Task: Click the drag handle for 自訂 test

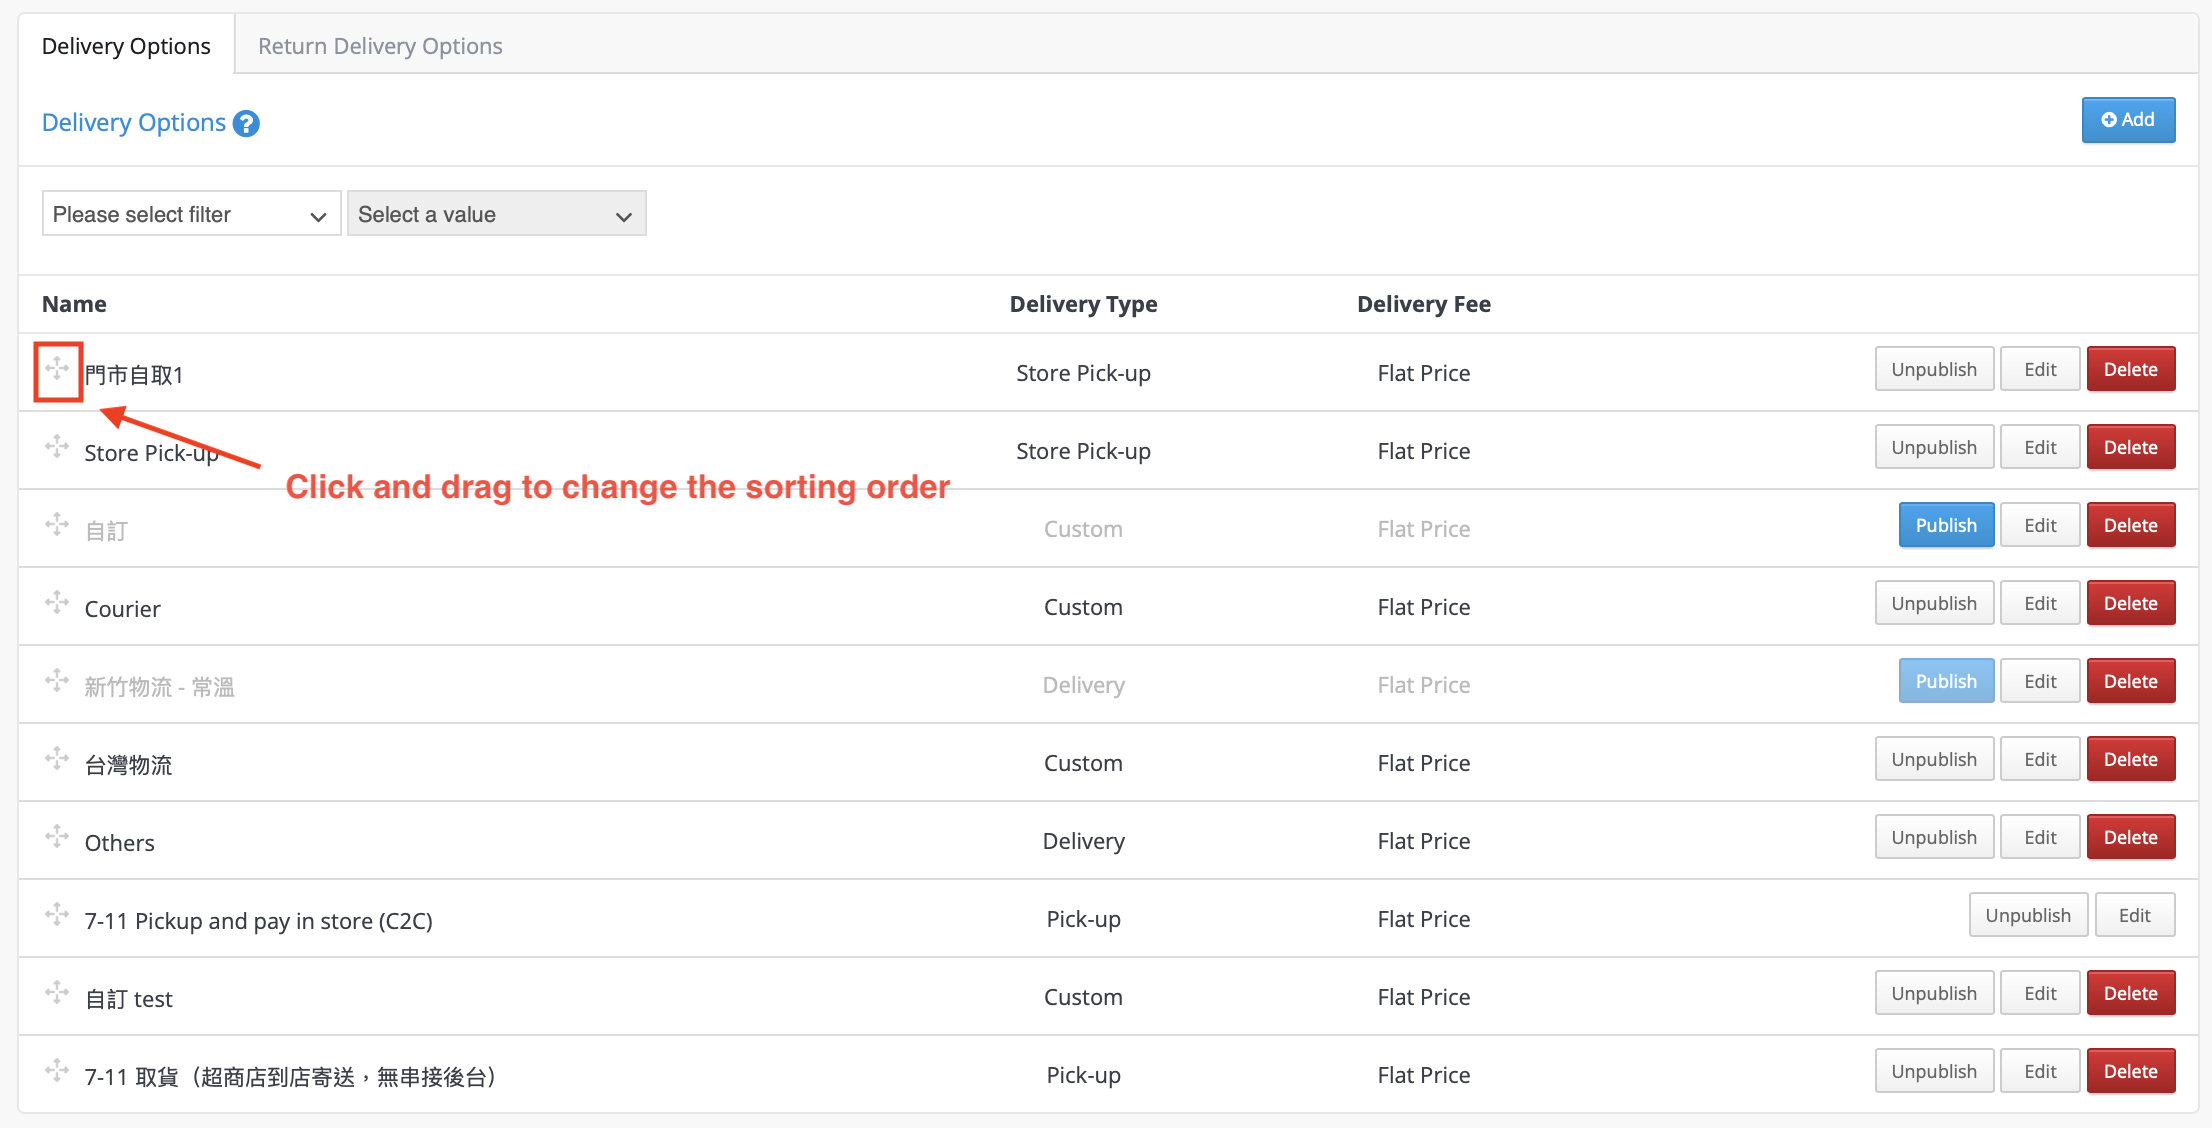Action: click(57, 993)
